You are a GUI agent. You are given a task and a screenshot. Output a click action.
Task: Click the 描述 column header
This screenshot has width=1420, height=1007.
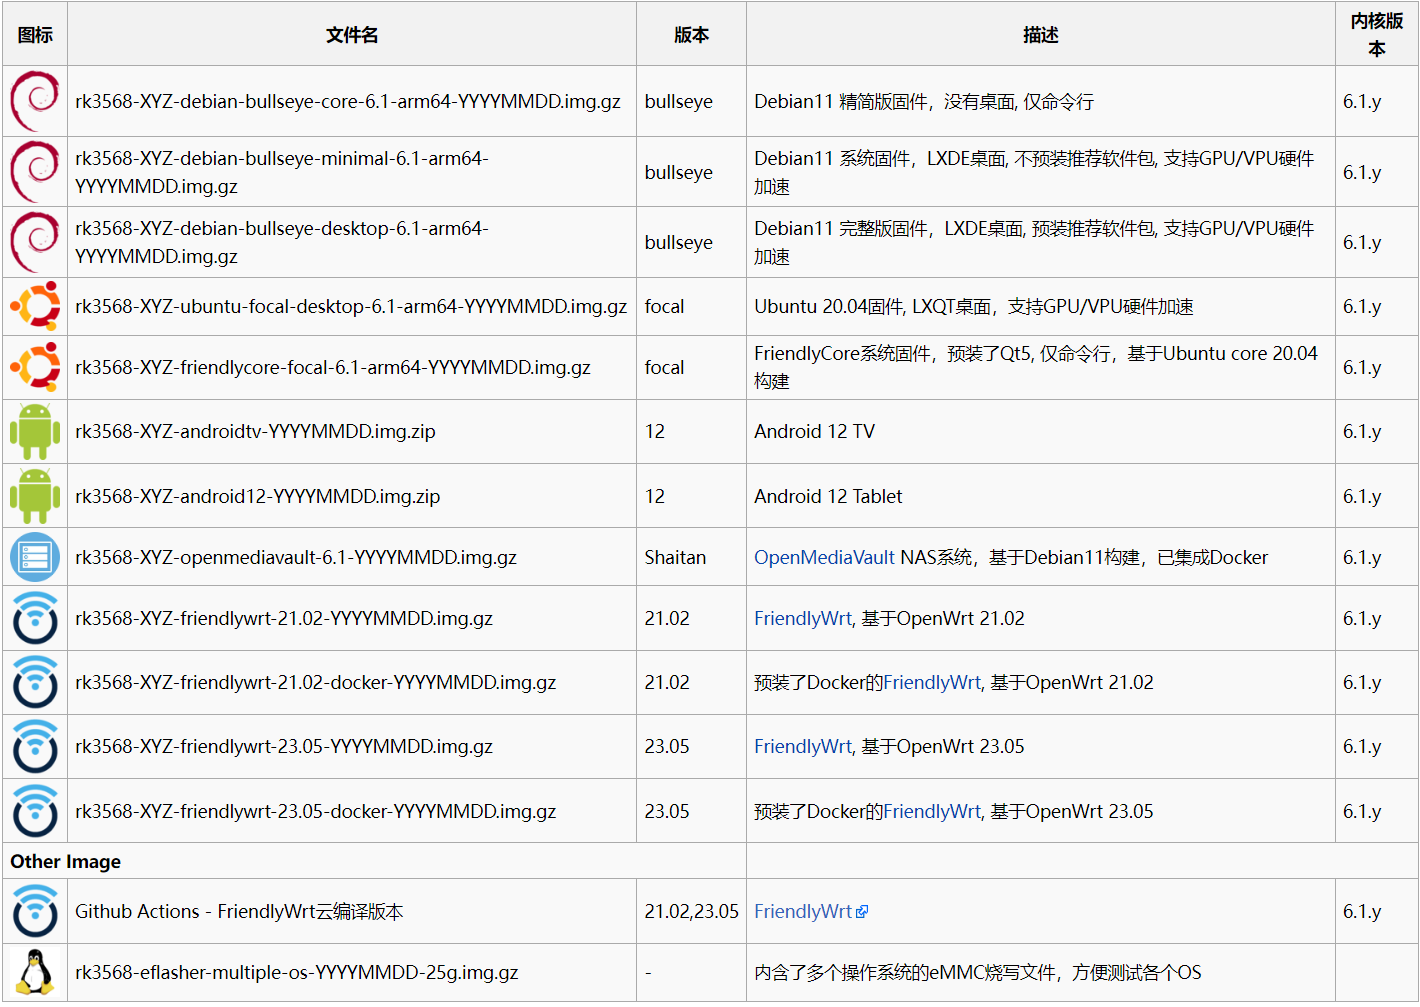tap(1040, 35)
